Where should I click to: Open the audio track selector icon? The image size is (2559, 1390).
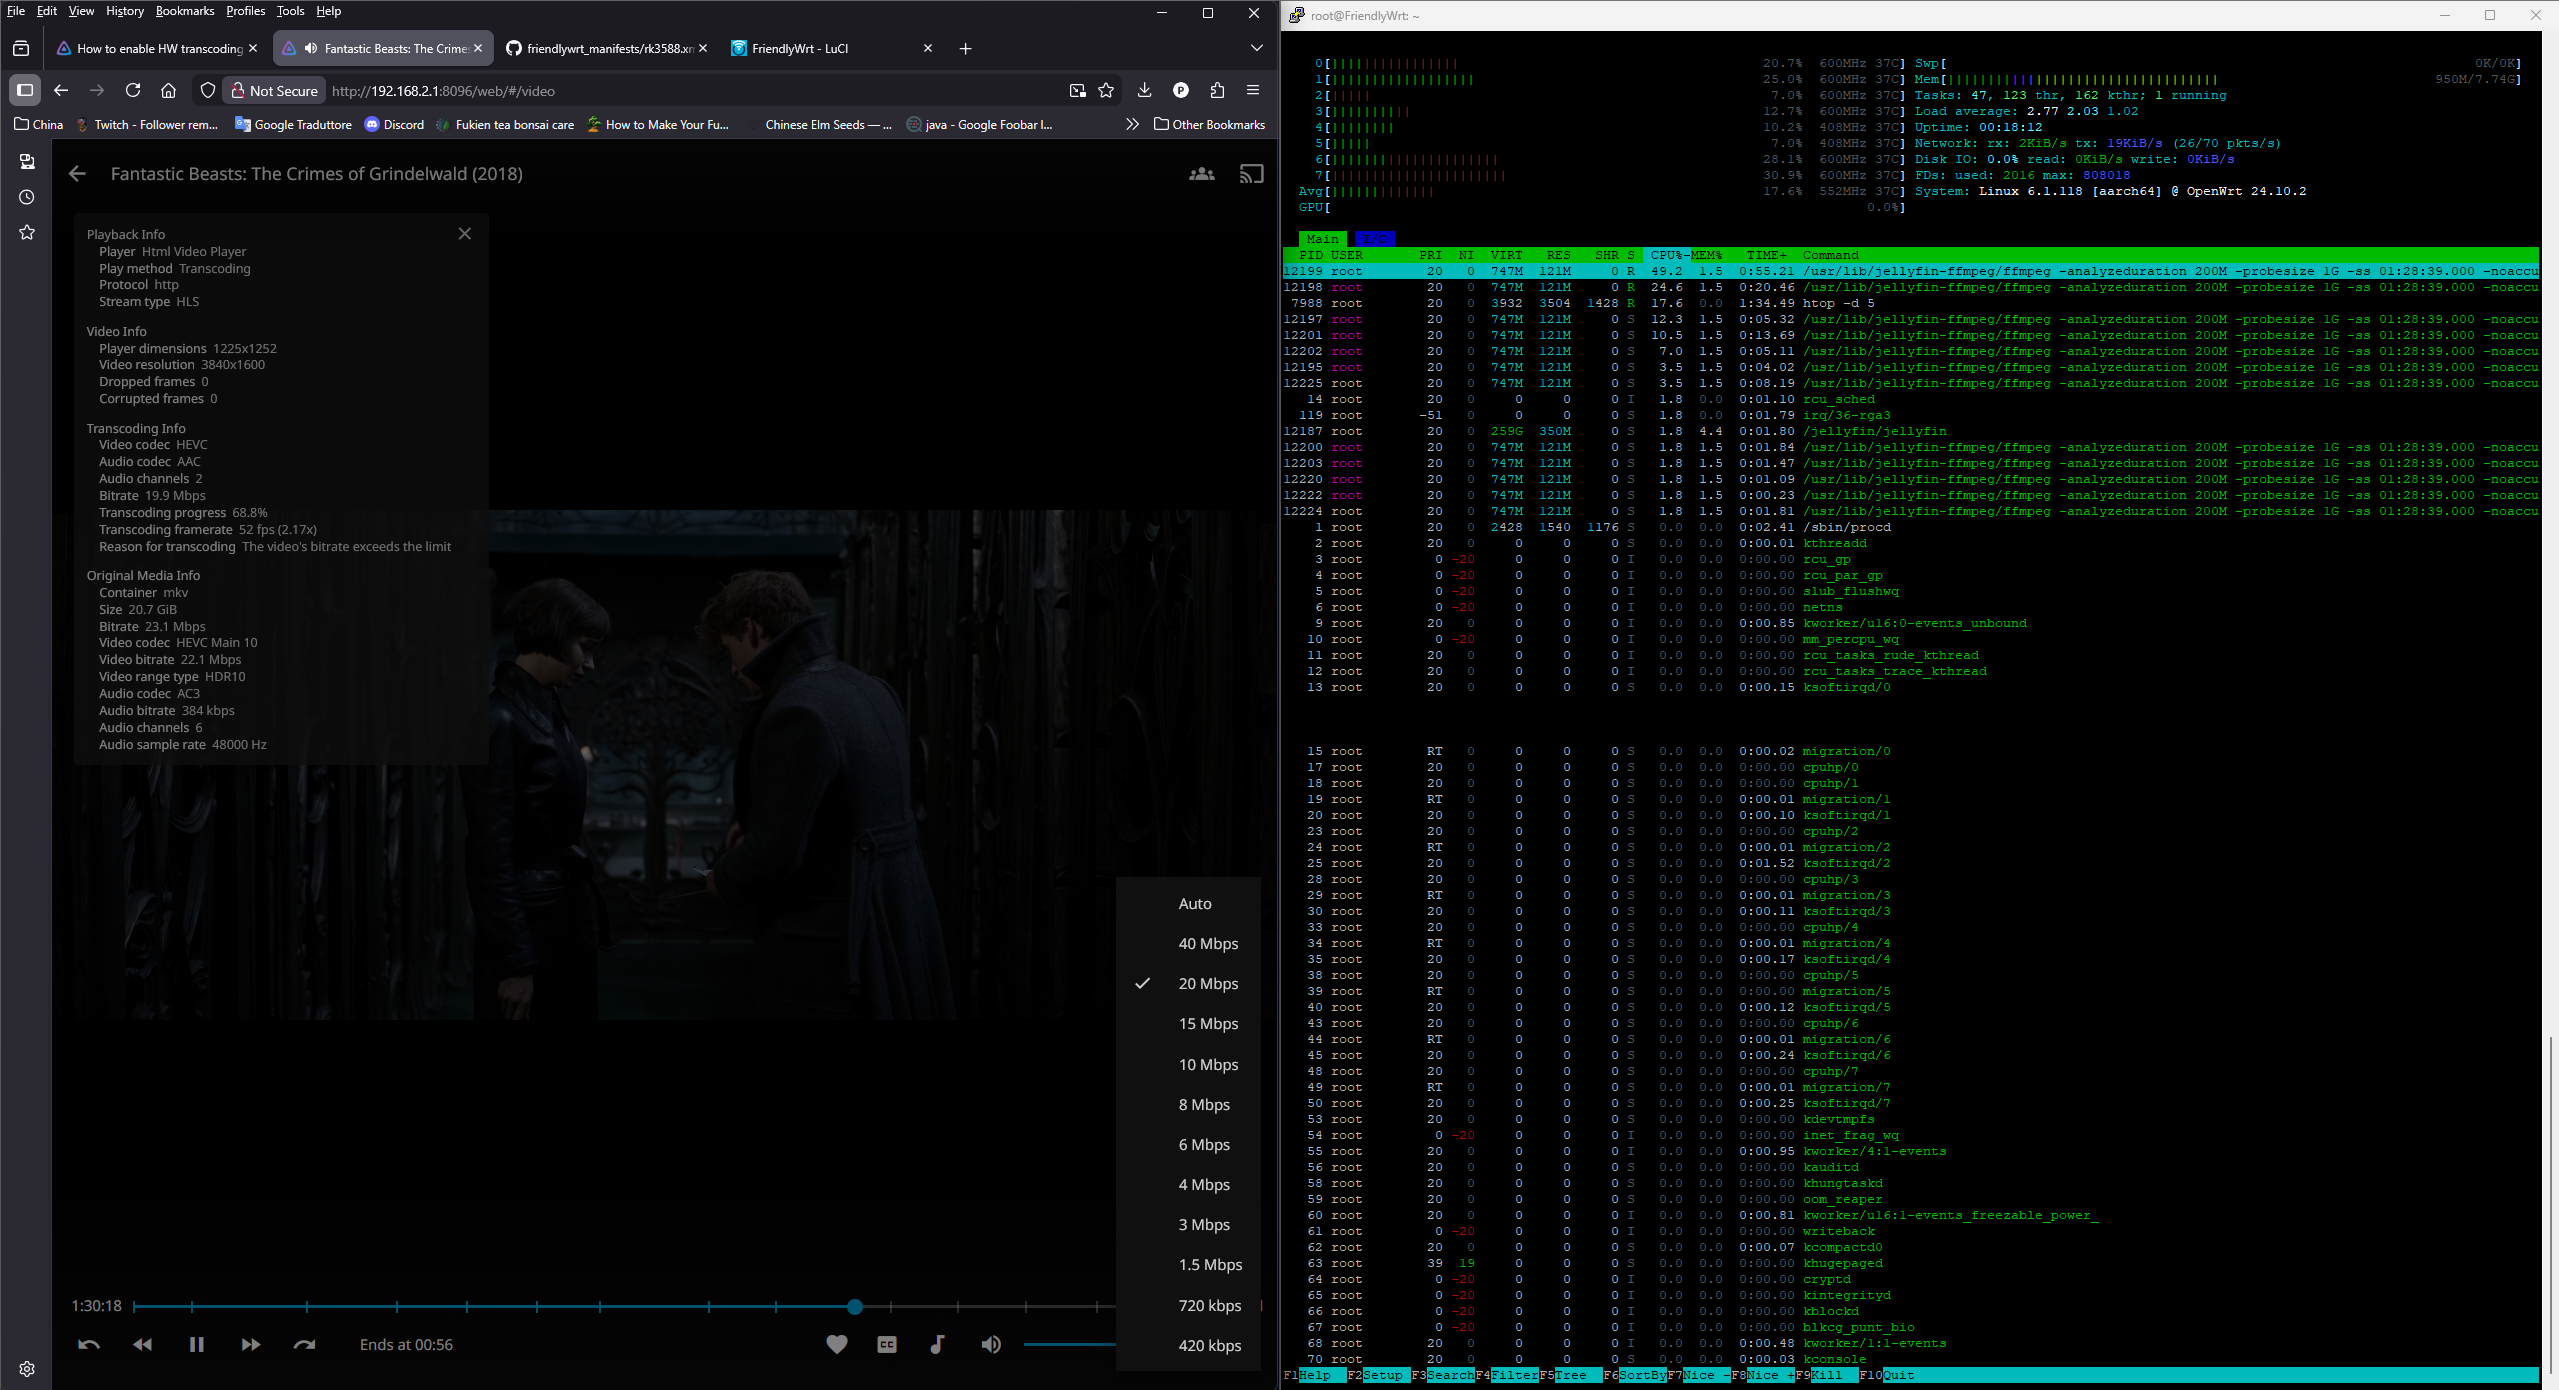click(937, 1345)
